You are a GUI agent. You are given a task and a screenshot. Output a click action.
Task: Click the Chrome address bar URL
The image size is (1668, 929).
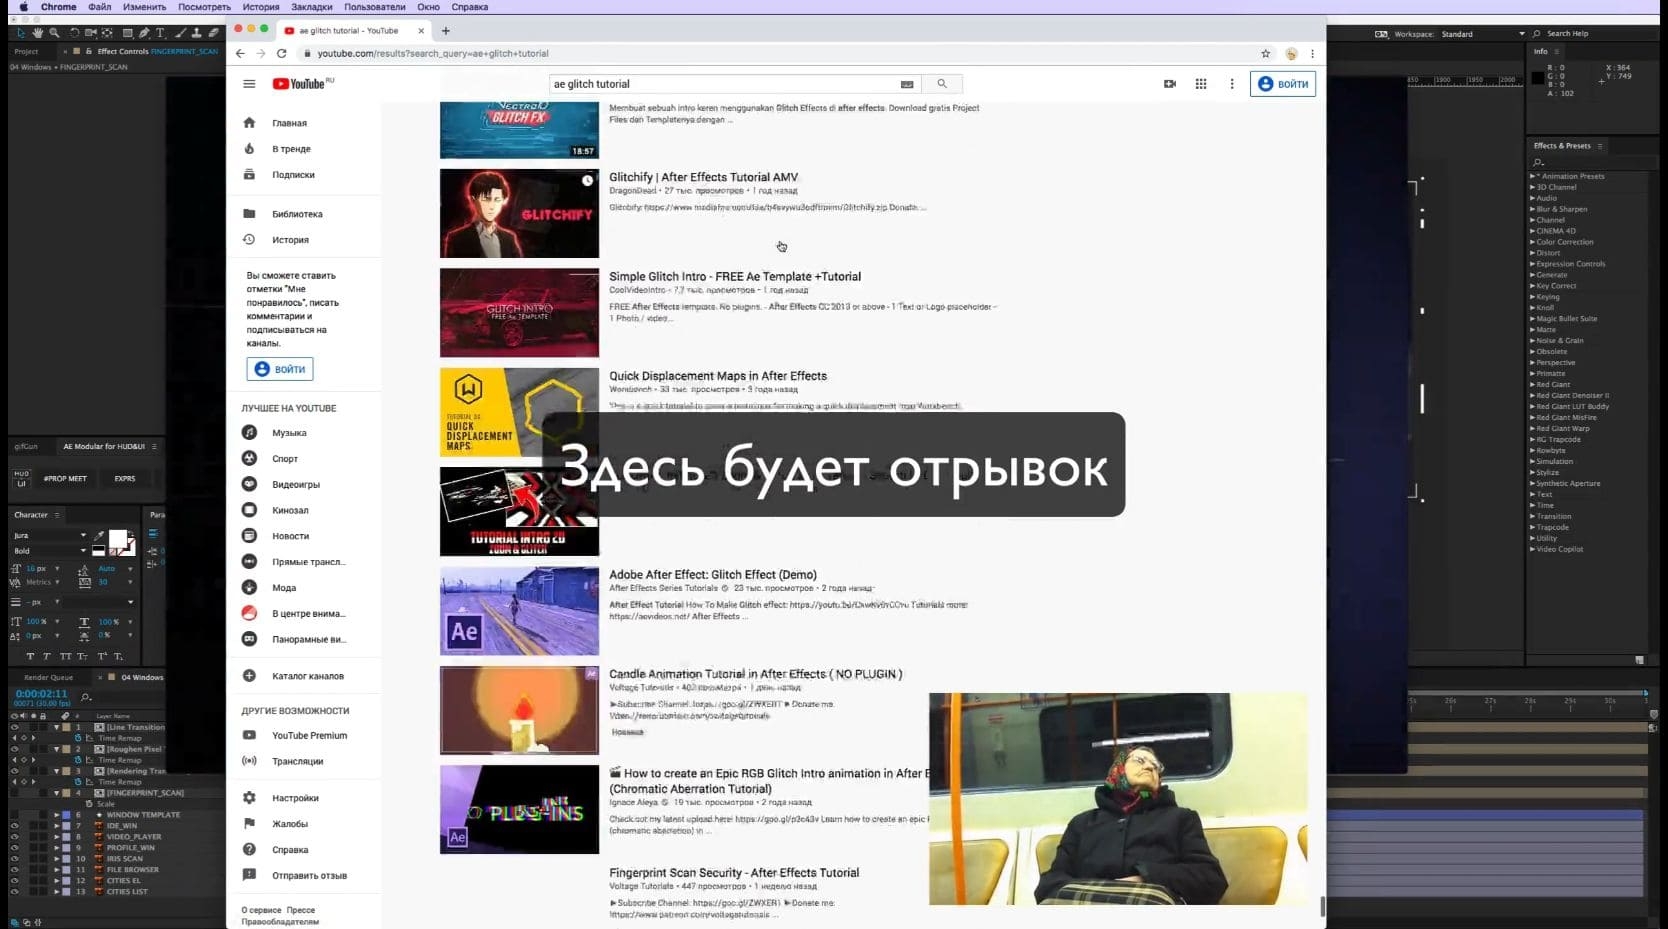pyautogui.click(x=433, y=54)
